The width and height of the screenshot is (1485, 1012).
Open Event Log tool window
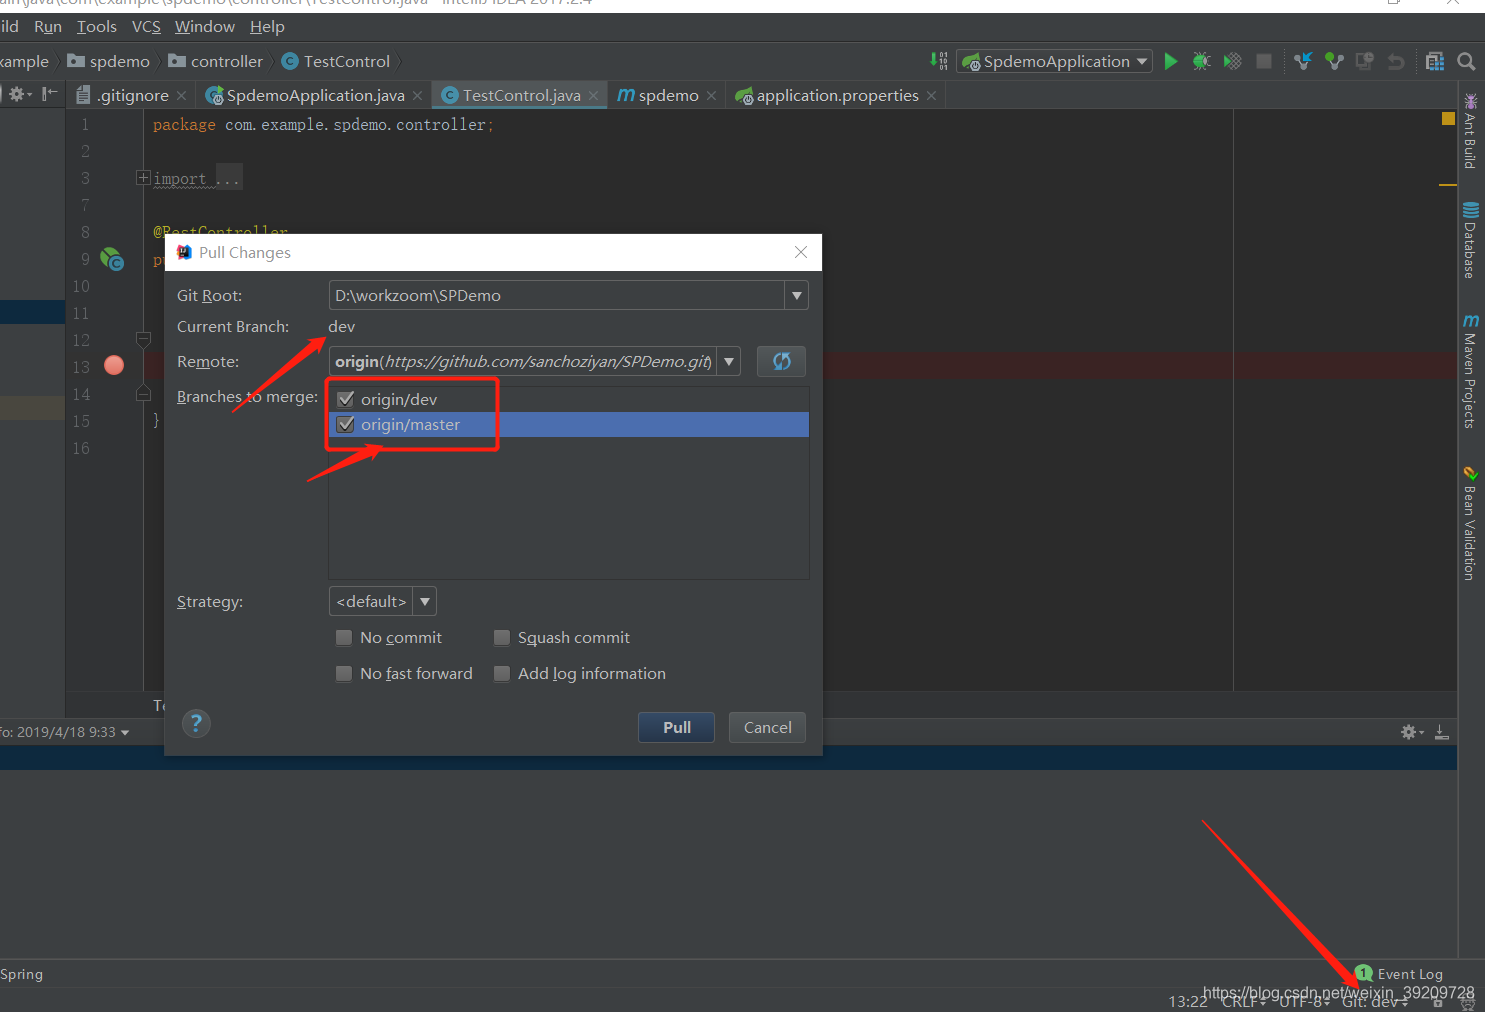(x=1409, y=974)
